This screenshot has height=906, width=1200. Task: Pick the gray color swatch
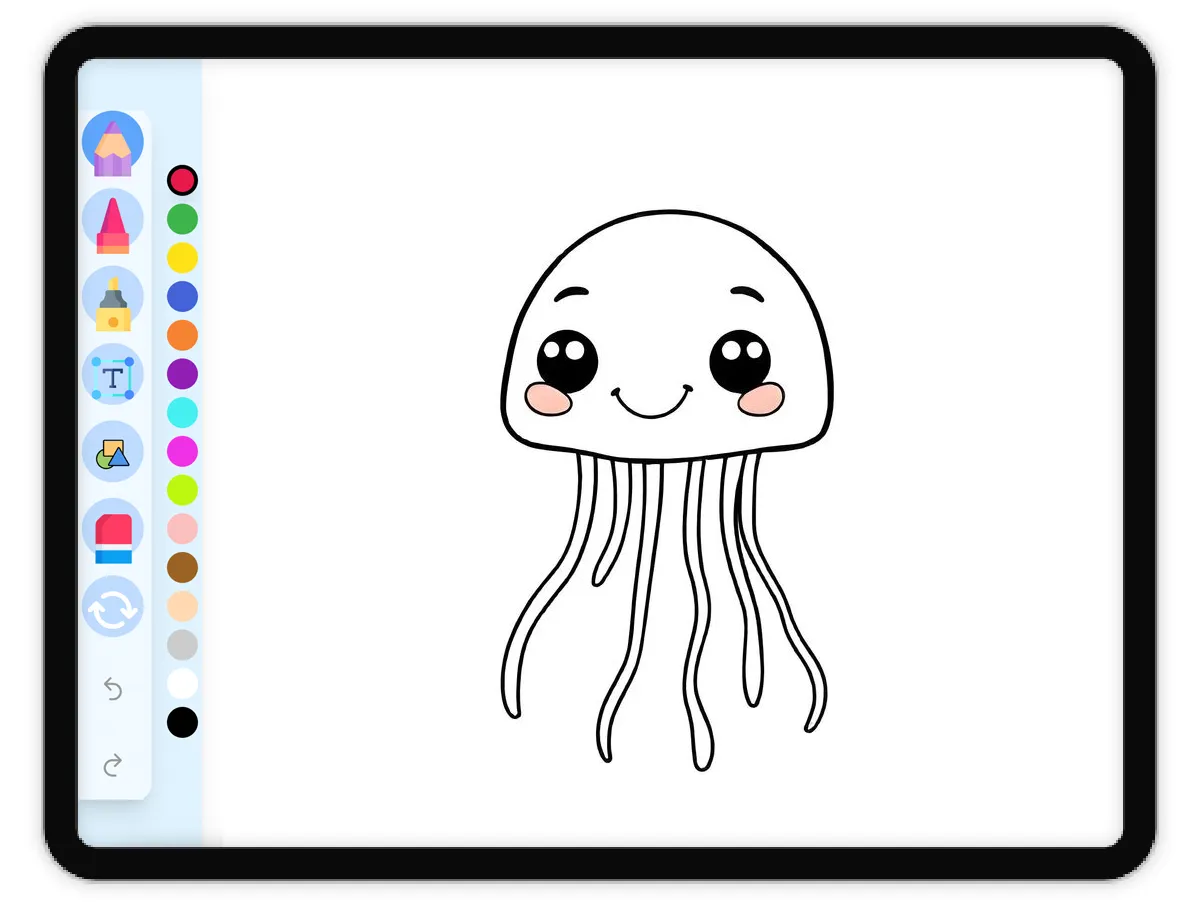(182, 645)
